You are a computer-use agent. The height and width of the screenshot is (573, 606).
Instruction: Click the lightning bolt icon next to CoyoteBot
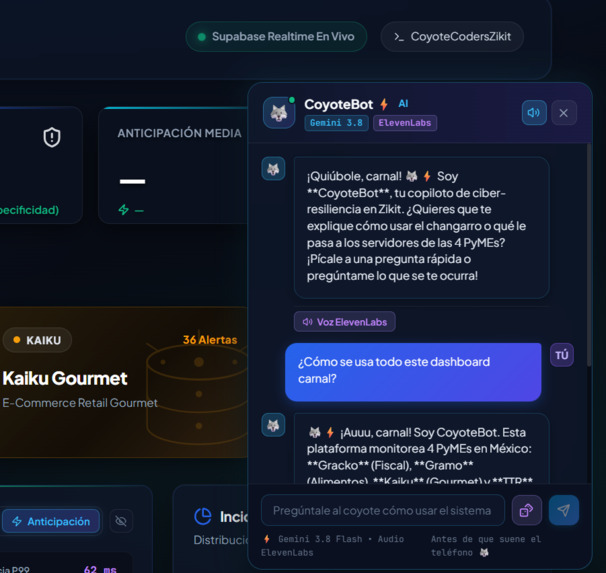(x=384, y=104)
